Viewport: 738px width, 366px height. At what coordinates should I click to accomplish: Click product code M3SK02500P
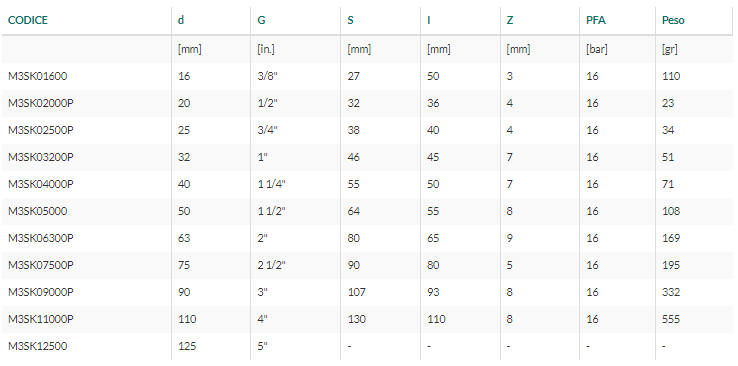coord(40,130)
